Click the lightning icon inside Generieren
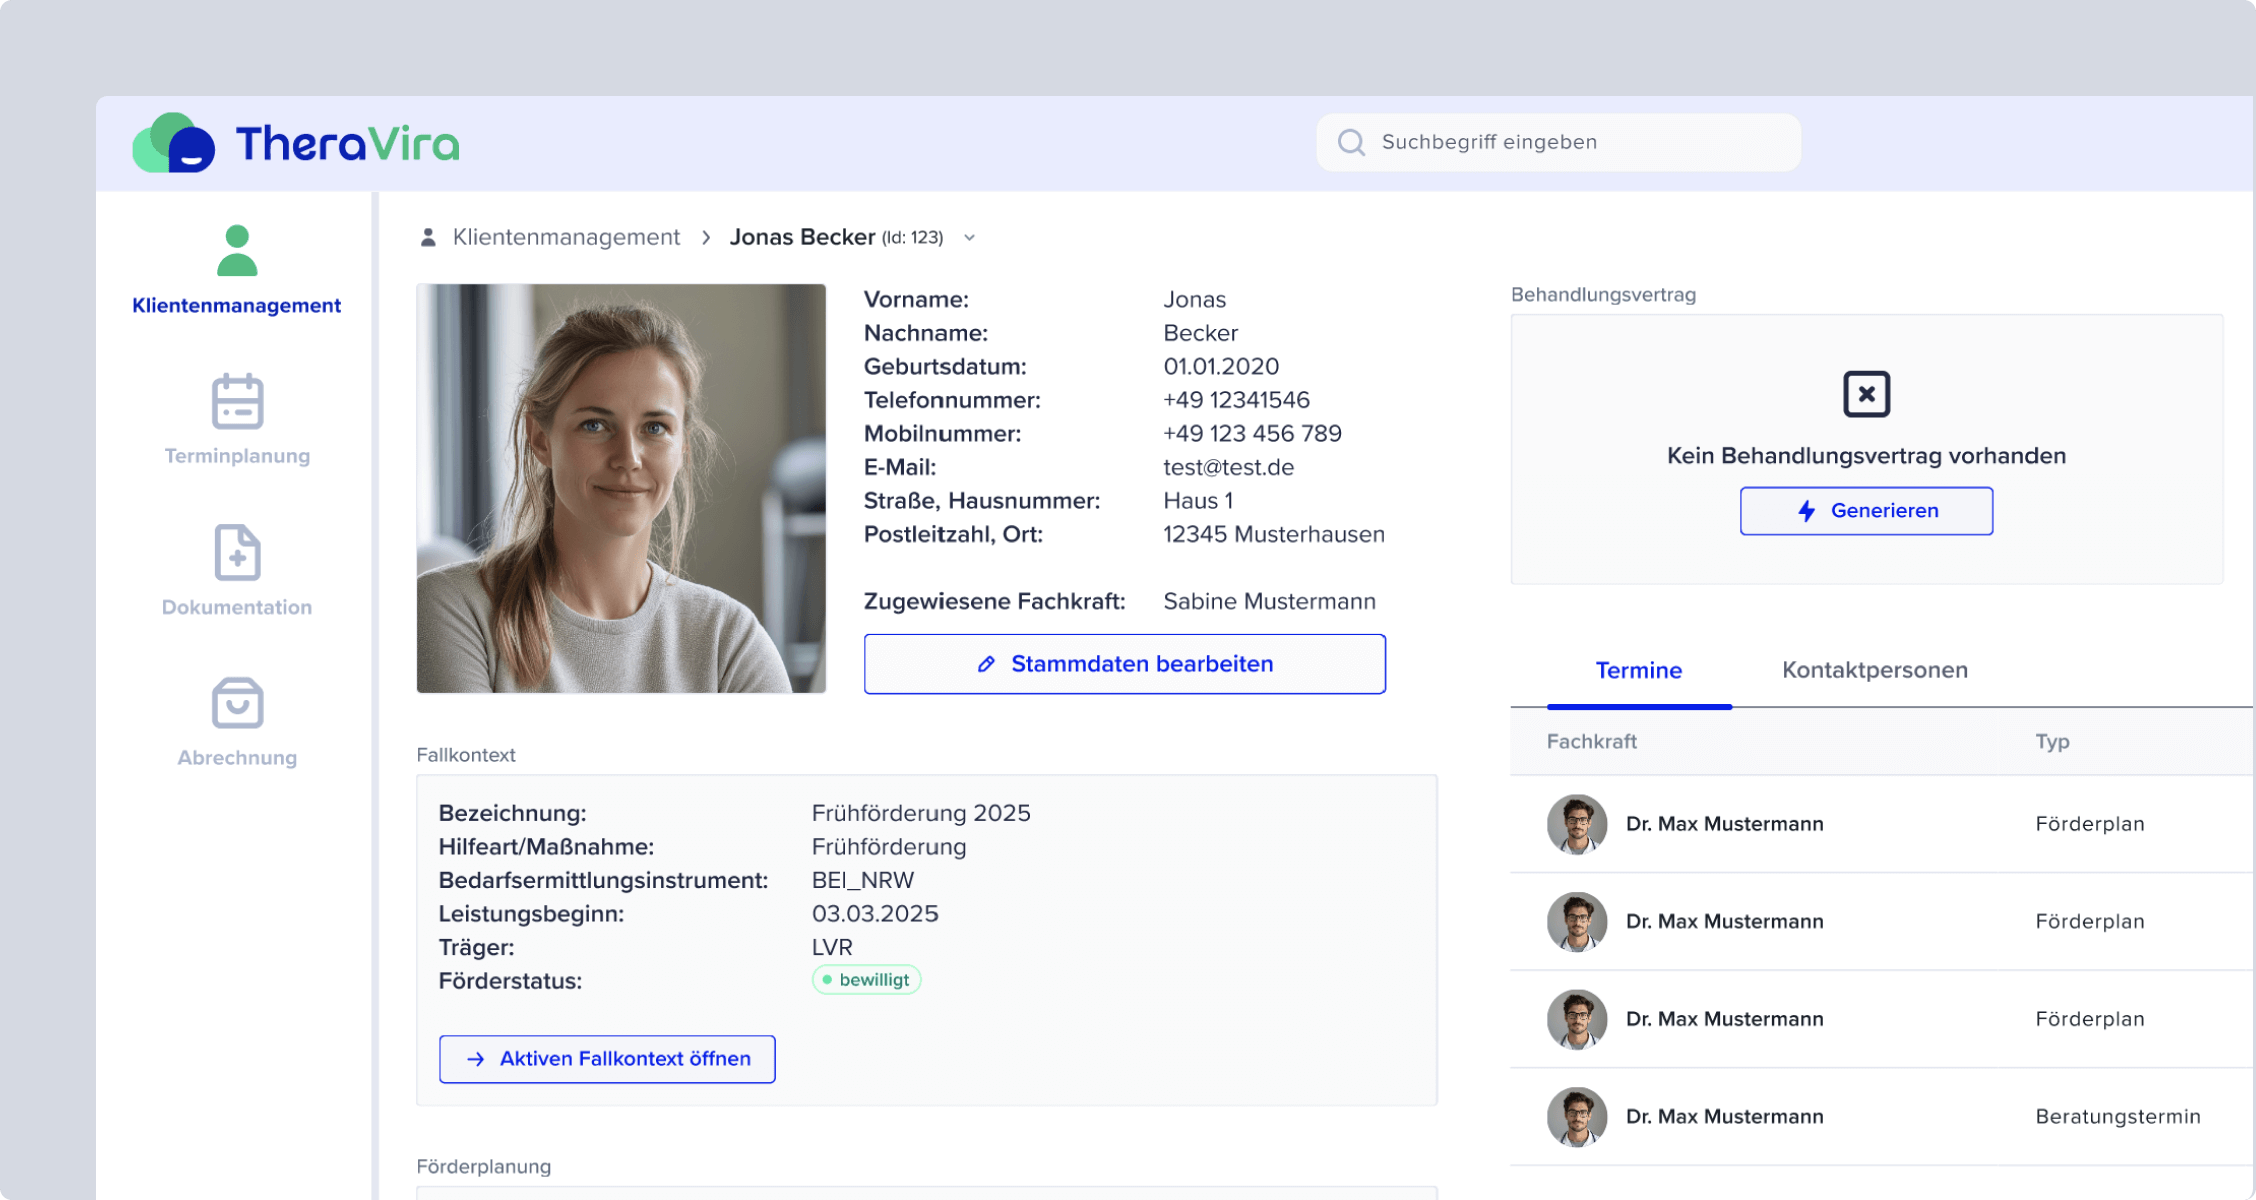The height and width of the screenshot is (1200, 2256). pyautogui.click(x=1805, y=510)
